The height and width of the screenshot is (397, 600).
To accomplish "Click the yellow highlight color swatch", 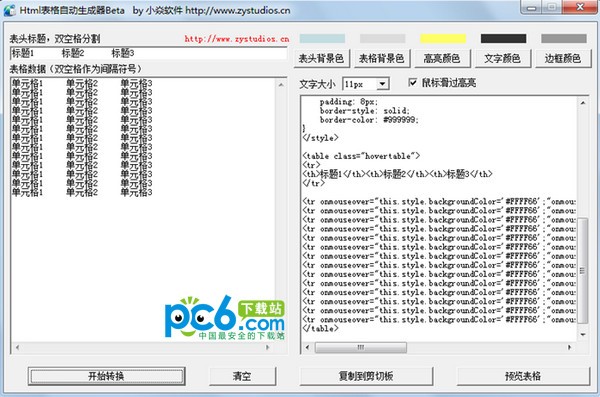I will (443, 38).
